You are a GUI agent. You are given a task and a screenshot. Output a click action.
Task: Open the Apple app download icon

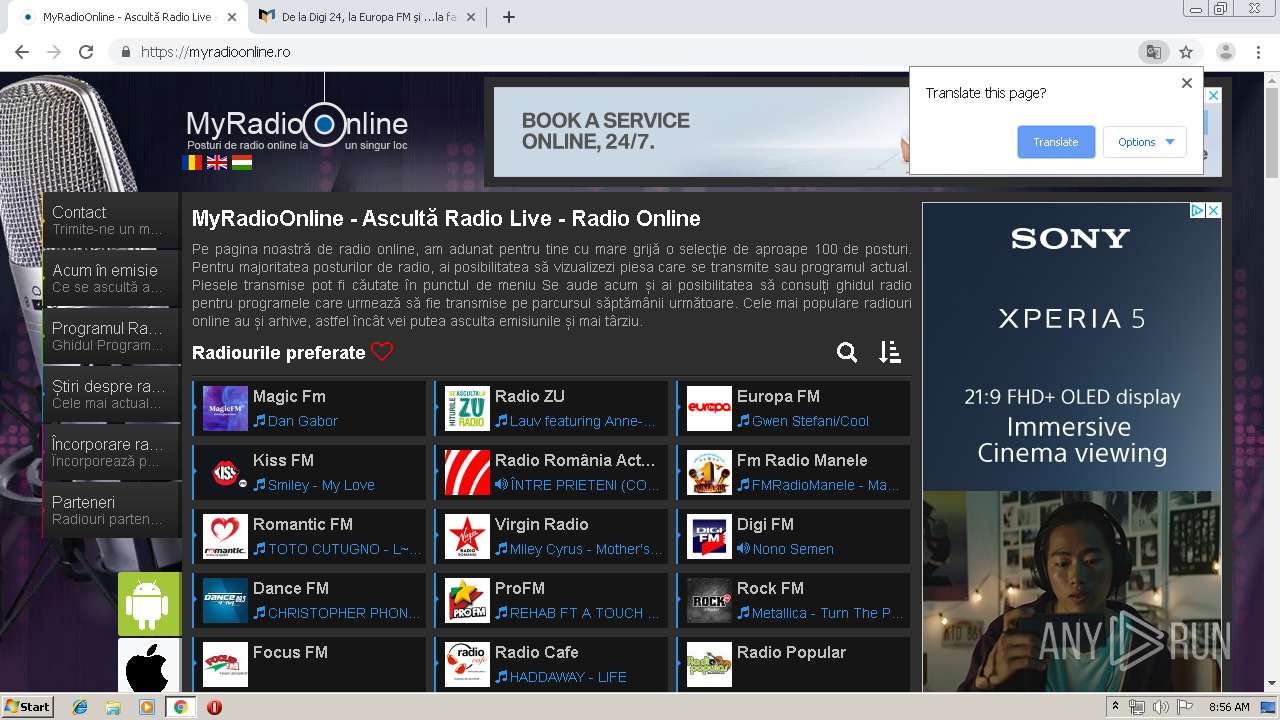[x=149, y=665]
